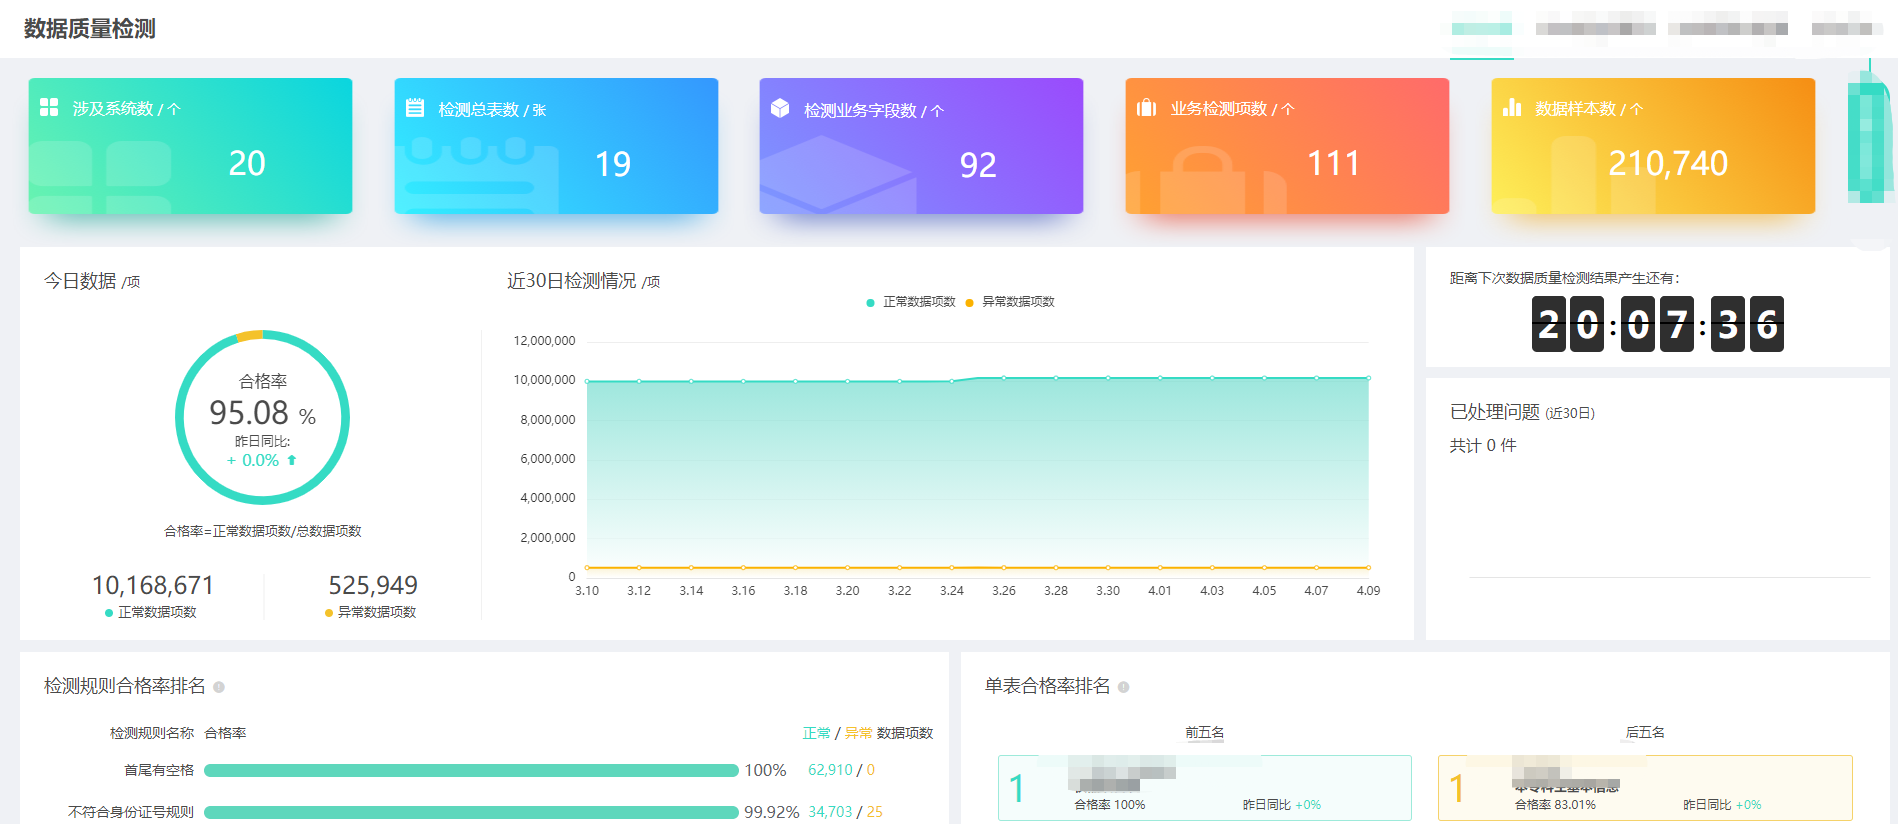Viewport: 1898px width, 824px height.
Task: Click info icon beside 单表合格率排名
Action: [x=1123, y=687]
